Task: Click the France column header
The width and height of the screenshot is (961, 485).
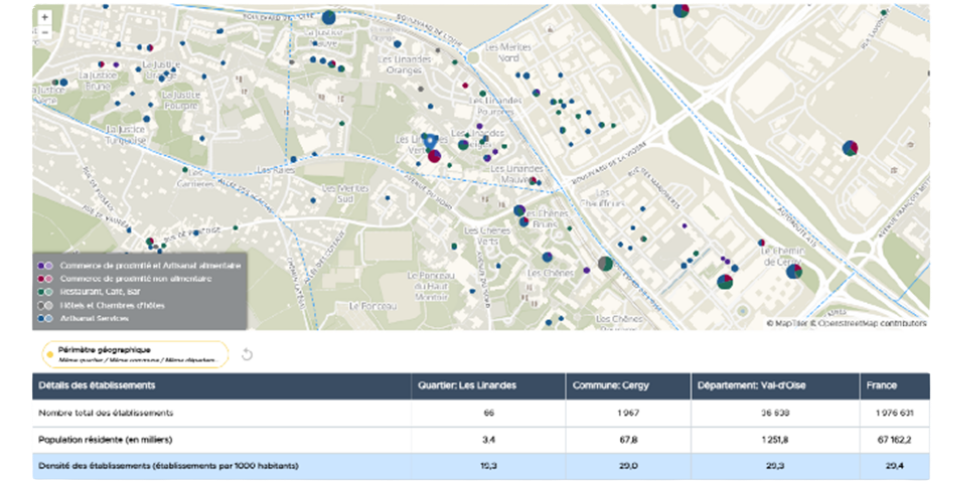Action: click(x=895, y=386)
